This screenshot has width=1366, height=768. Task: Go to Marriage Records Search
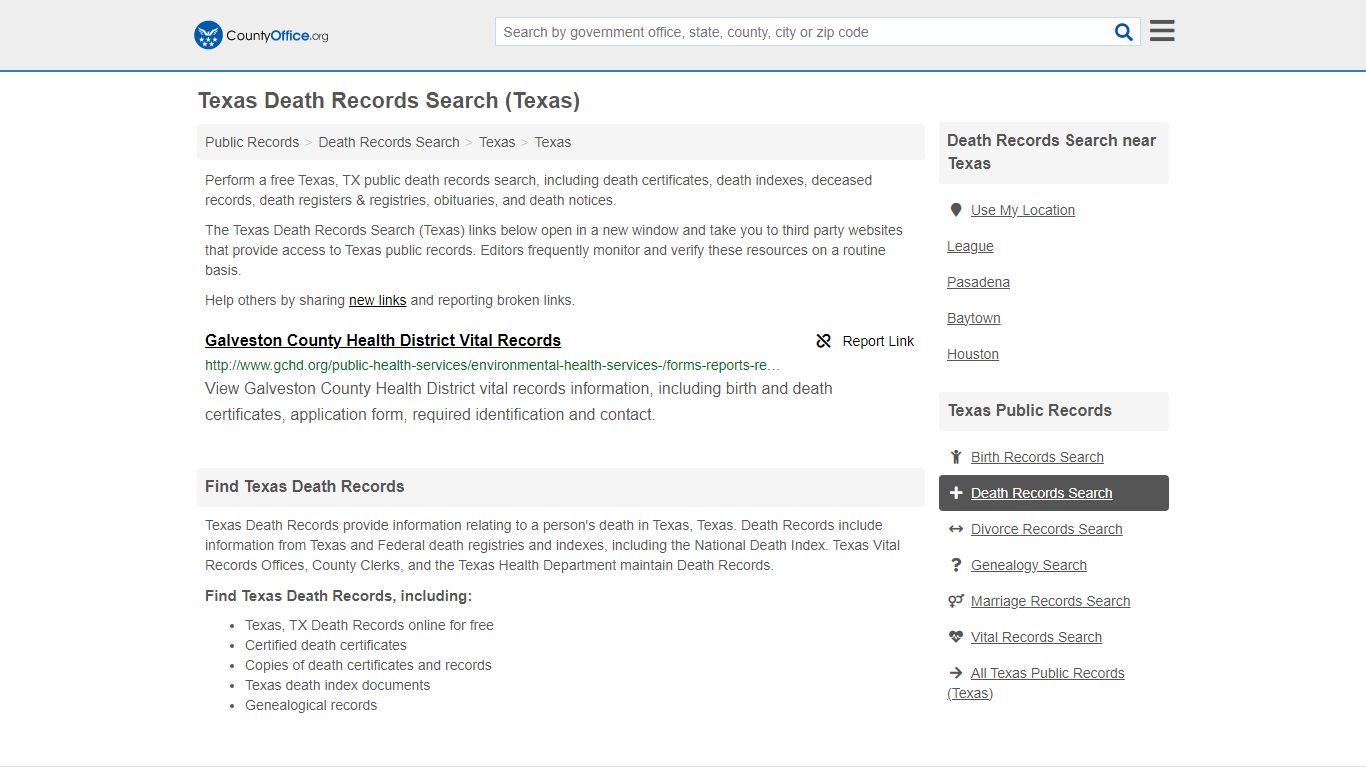coord(1050,601)
